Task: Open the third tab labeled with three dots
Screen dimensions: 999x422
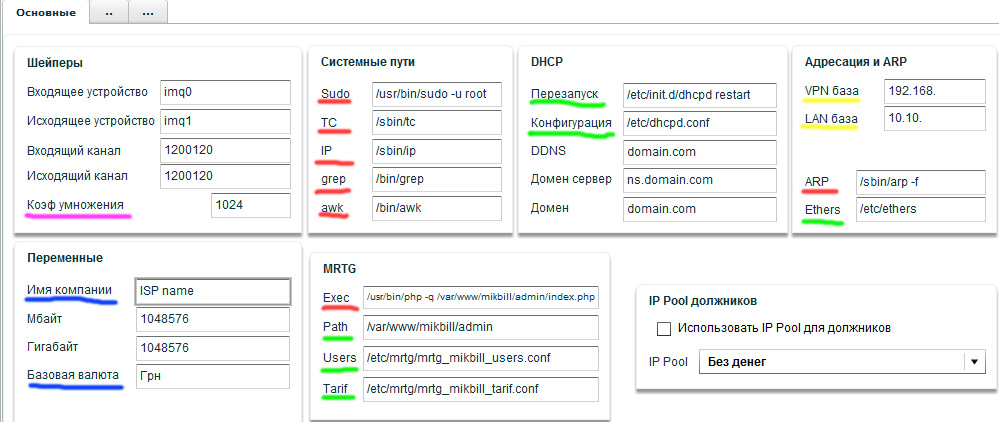Action: pyautogui.click(x=147, y=12)
